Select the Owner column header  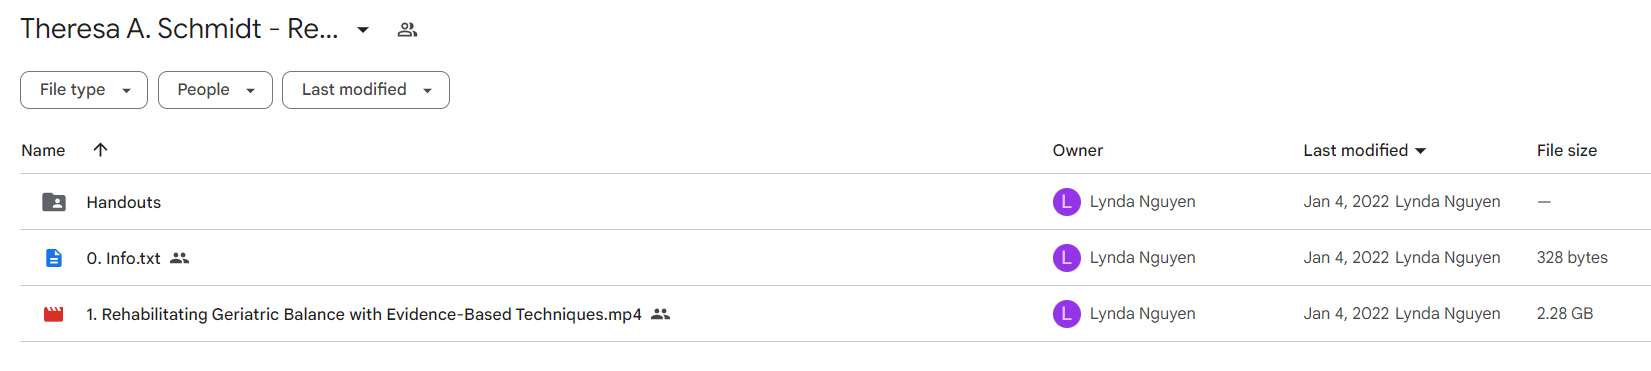coord(1077,150)
